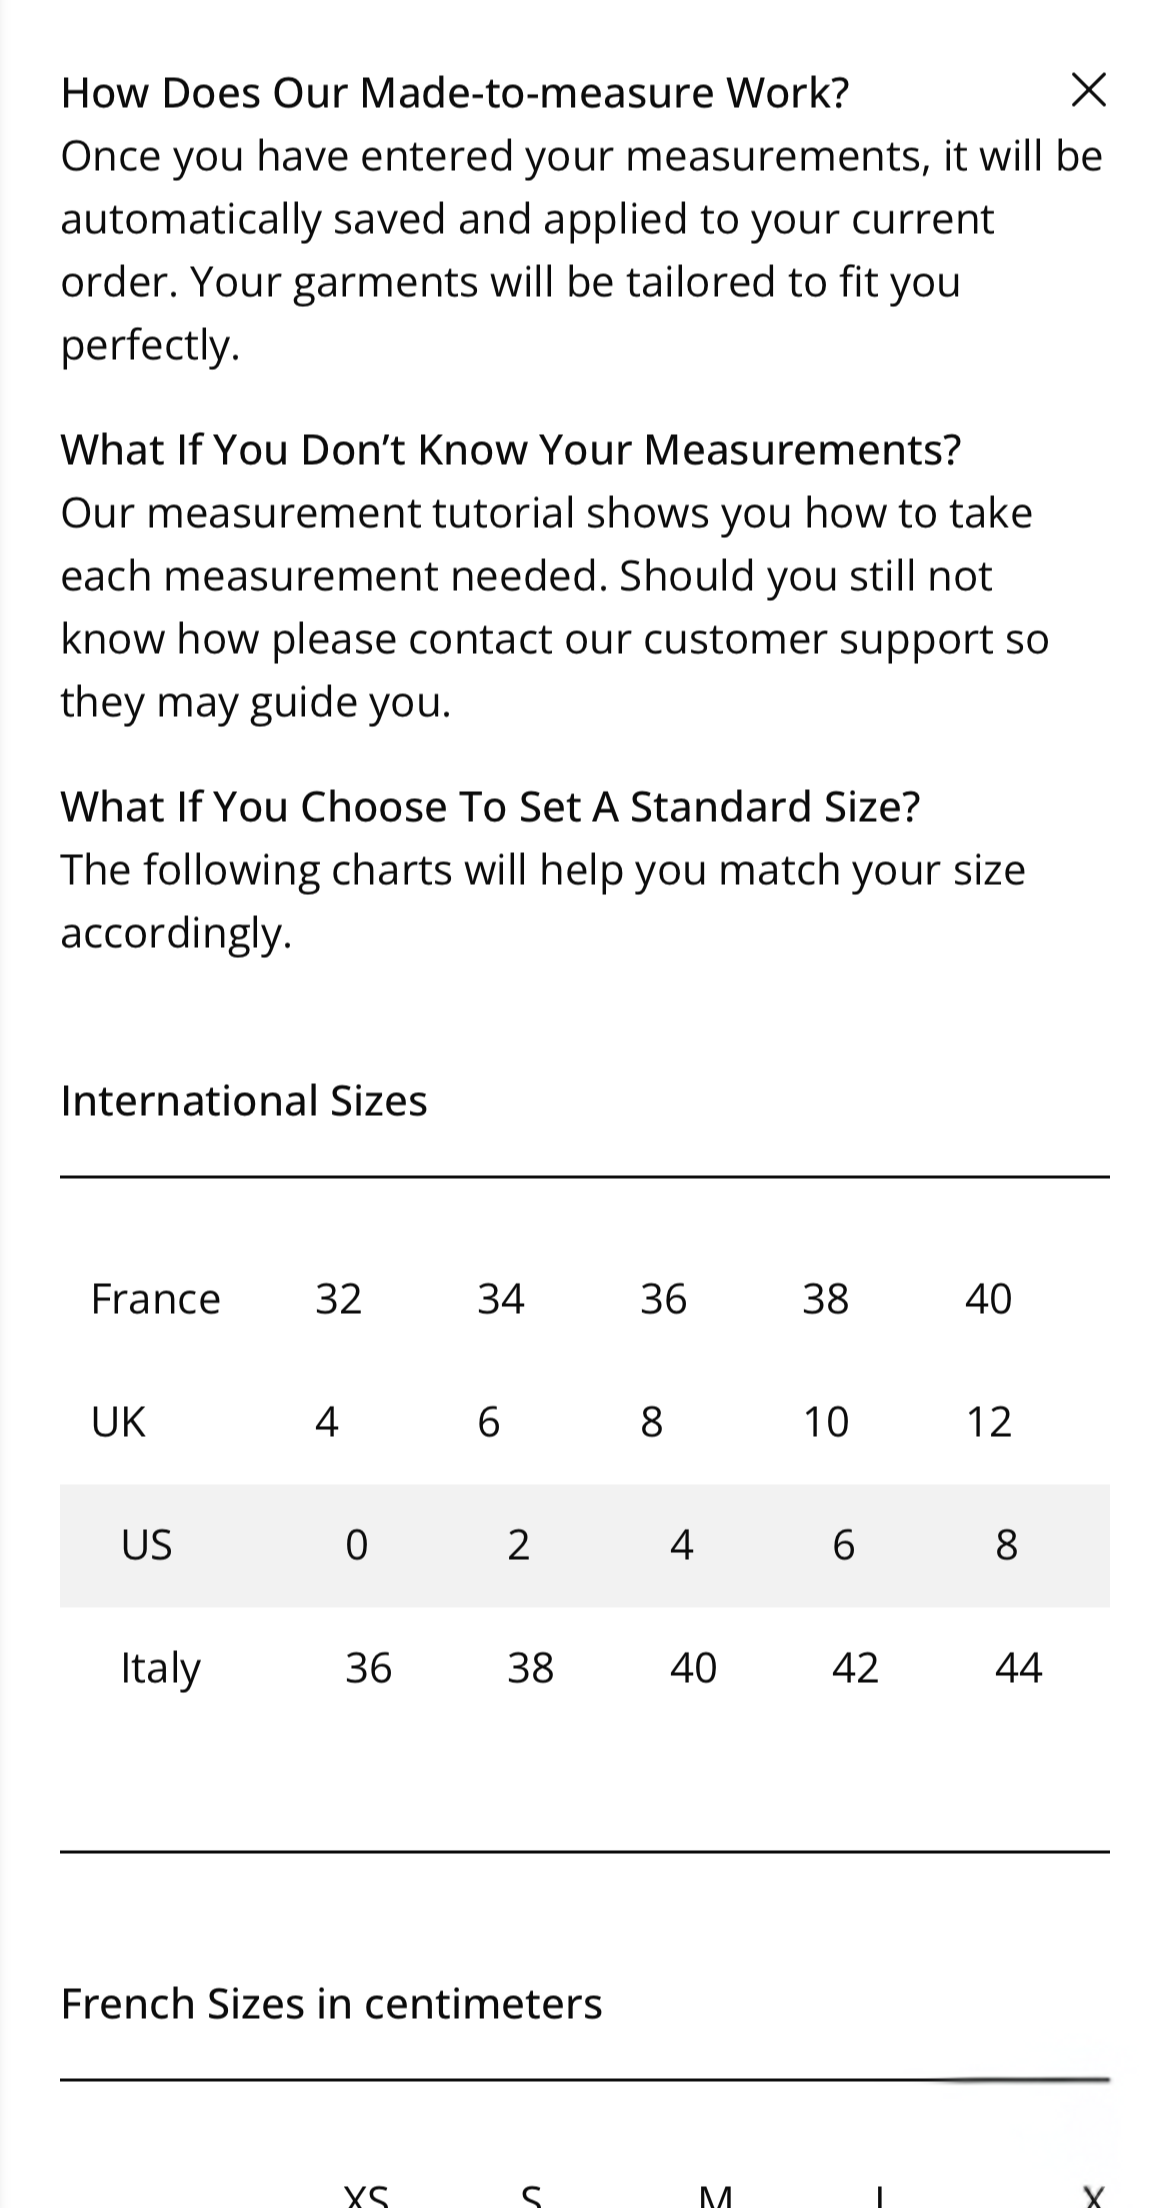Click UK size 12 in the table

989,1421
